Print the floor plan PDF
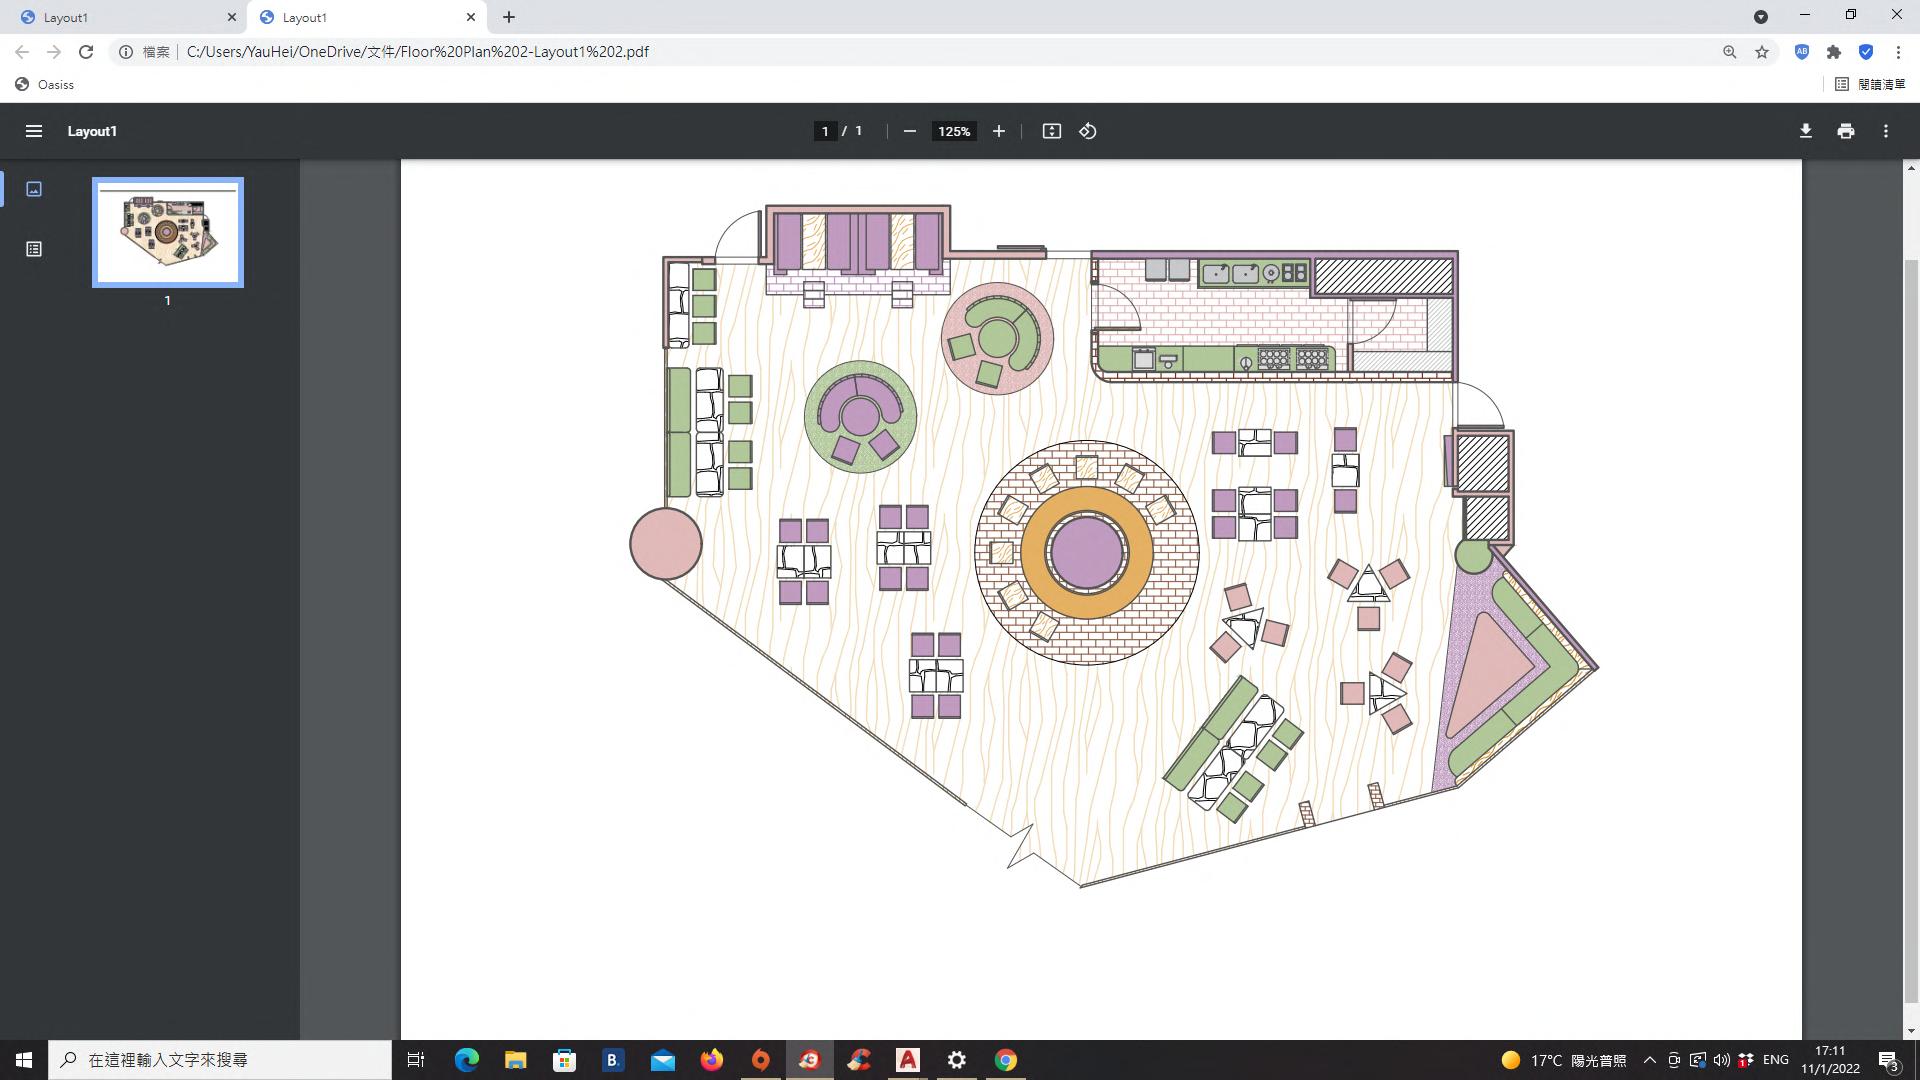Image resolution: width=1920 pixels, height=1080 pixels. pos(1845,131)
